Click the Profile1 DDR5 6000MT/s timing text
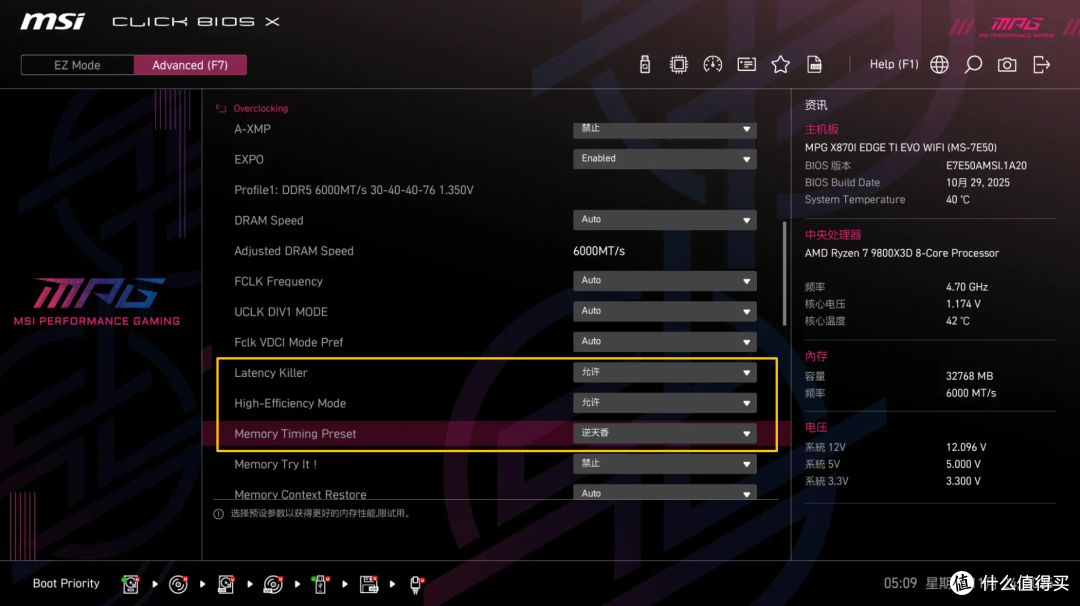Screen dimensions: 1080x606 (353, 190)
